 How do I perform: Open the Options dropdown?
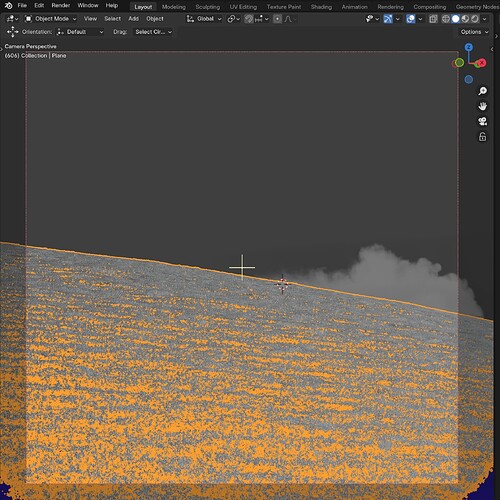(x=475, y=32)
